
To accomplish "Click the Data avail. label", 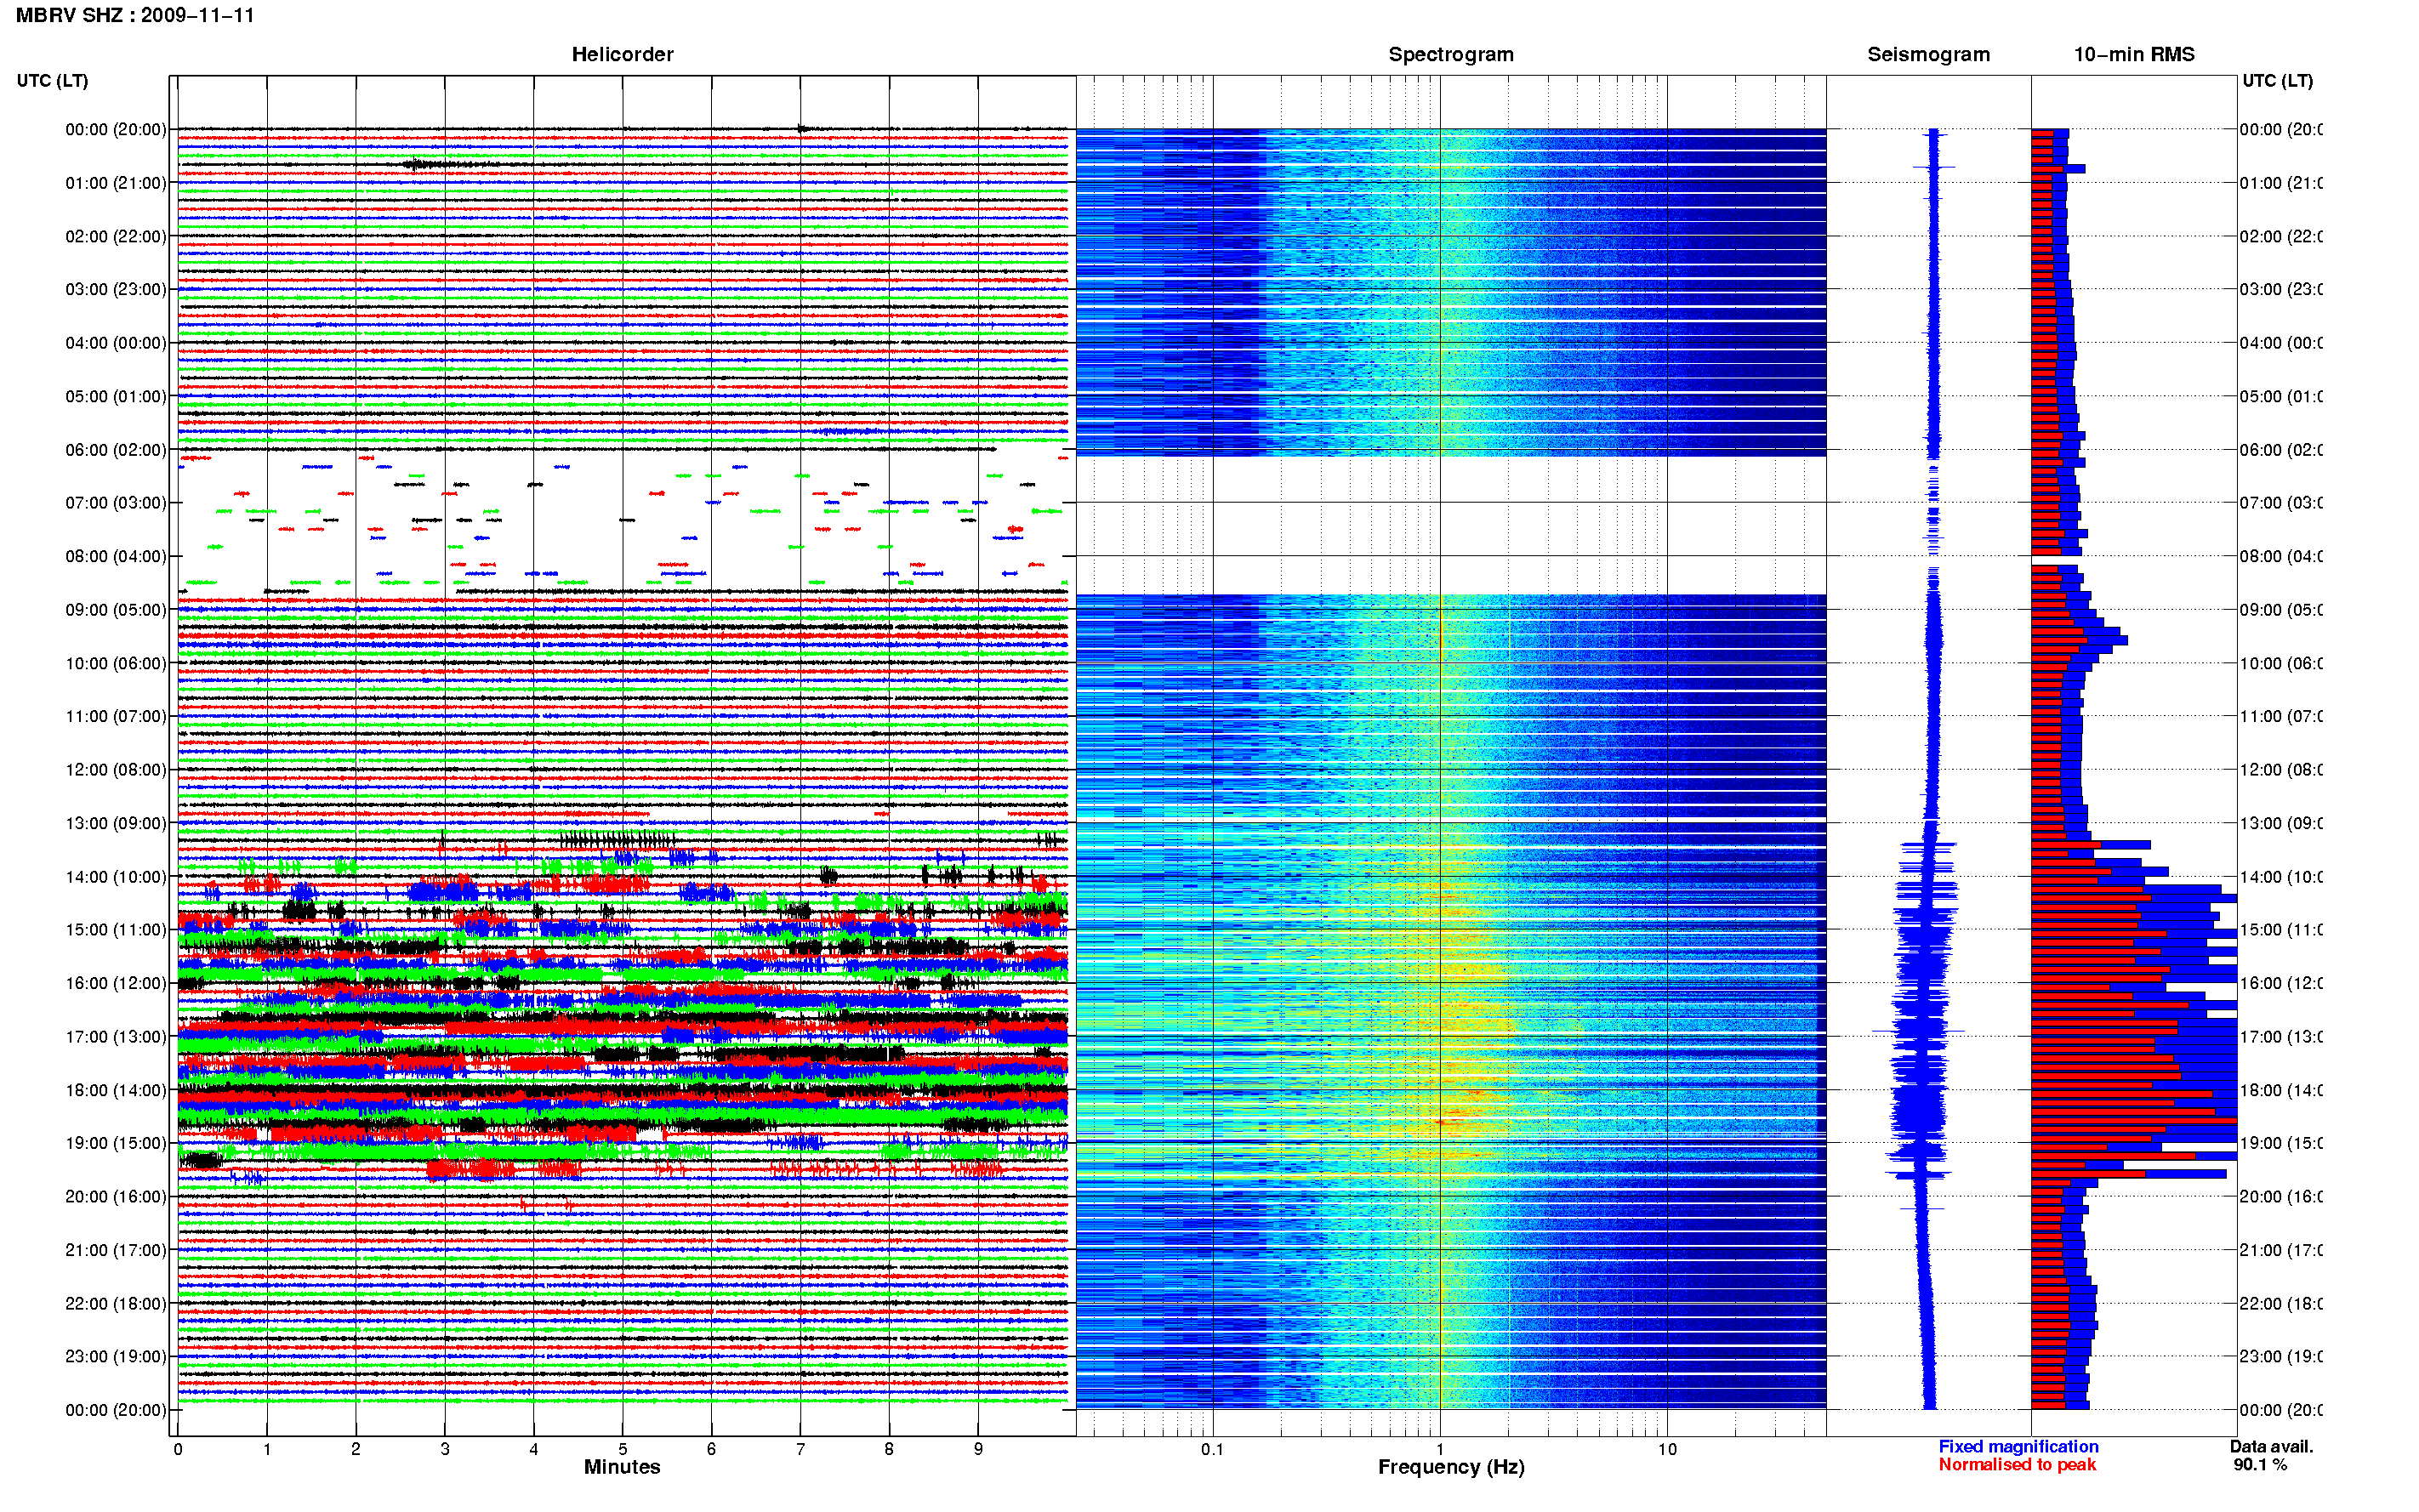I will [x=2271, y=1446].
